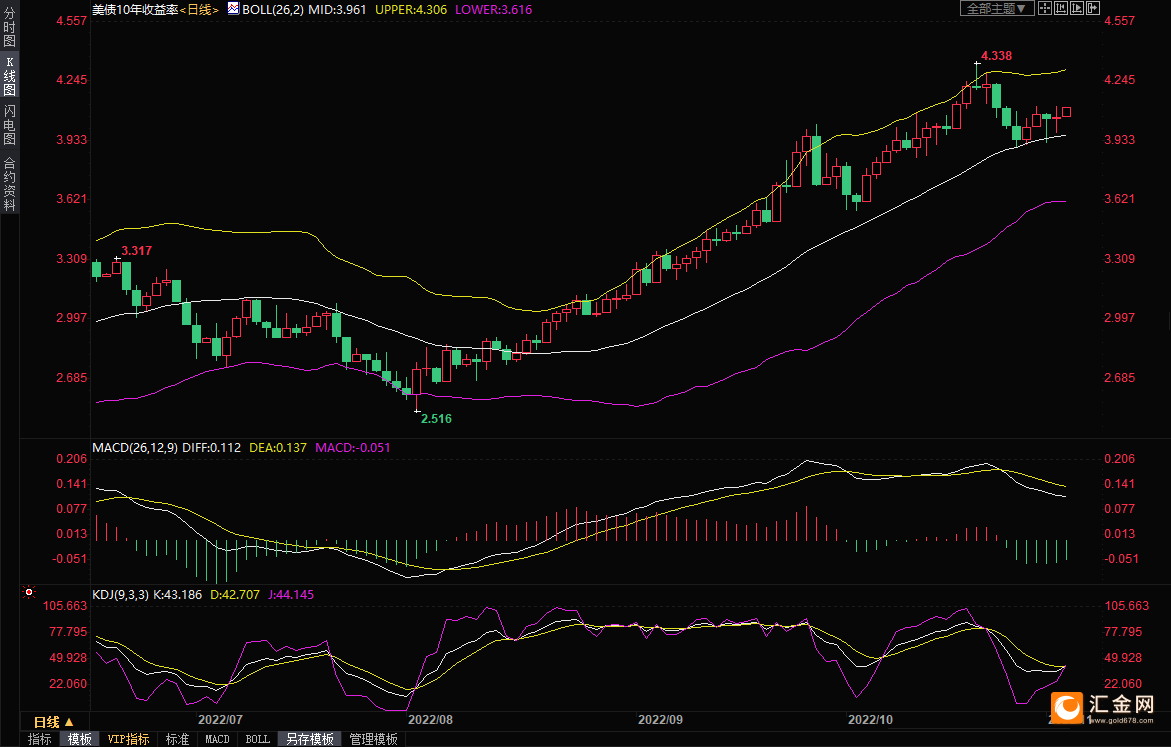Click the 2022/10 date axis label
The height and width of the screenshot is (747, 1171).
click(x=870, y=719)
